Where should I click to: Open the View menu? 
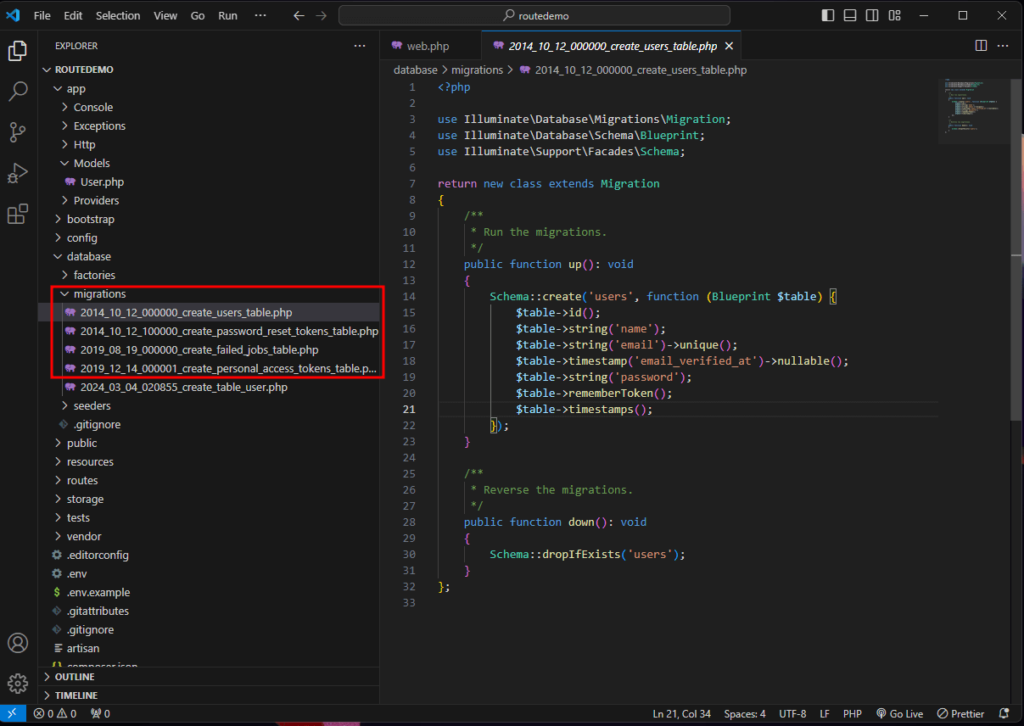point(165,16)
